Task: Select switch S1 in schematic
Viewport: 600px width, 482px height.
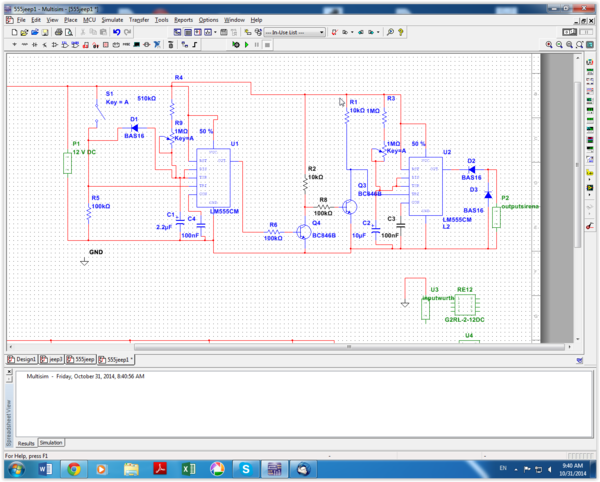Action: (x=100, y=113)
